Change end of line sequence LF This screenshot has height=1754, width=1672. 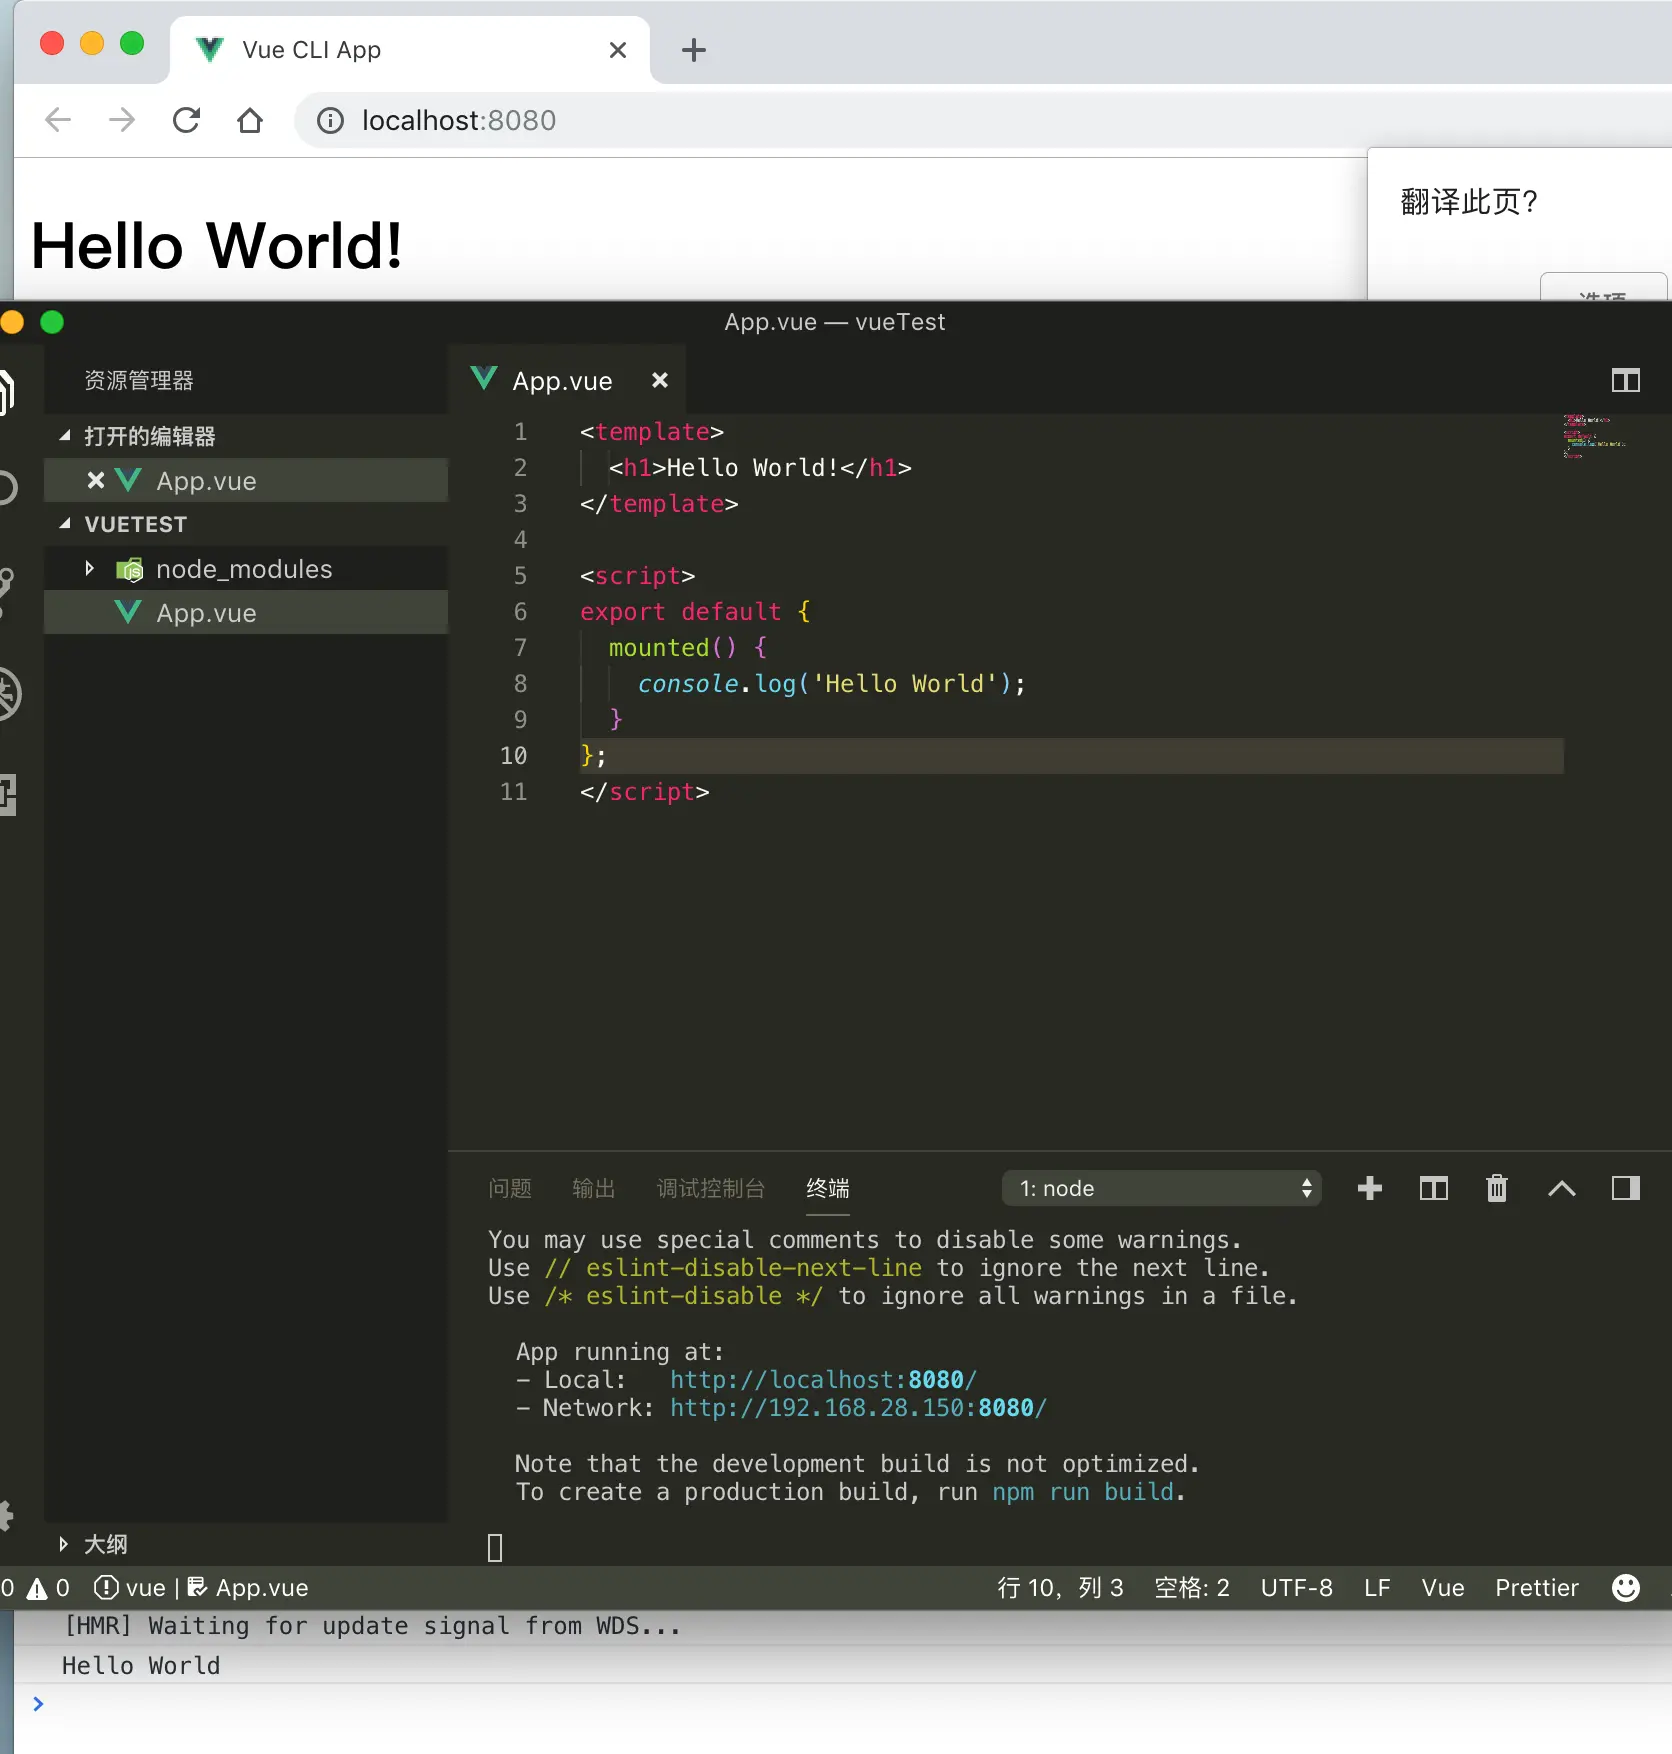pos(1377,1588)
